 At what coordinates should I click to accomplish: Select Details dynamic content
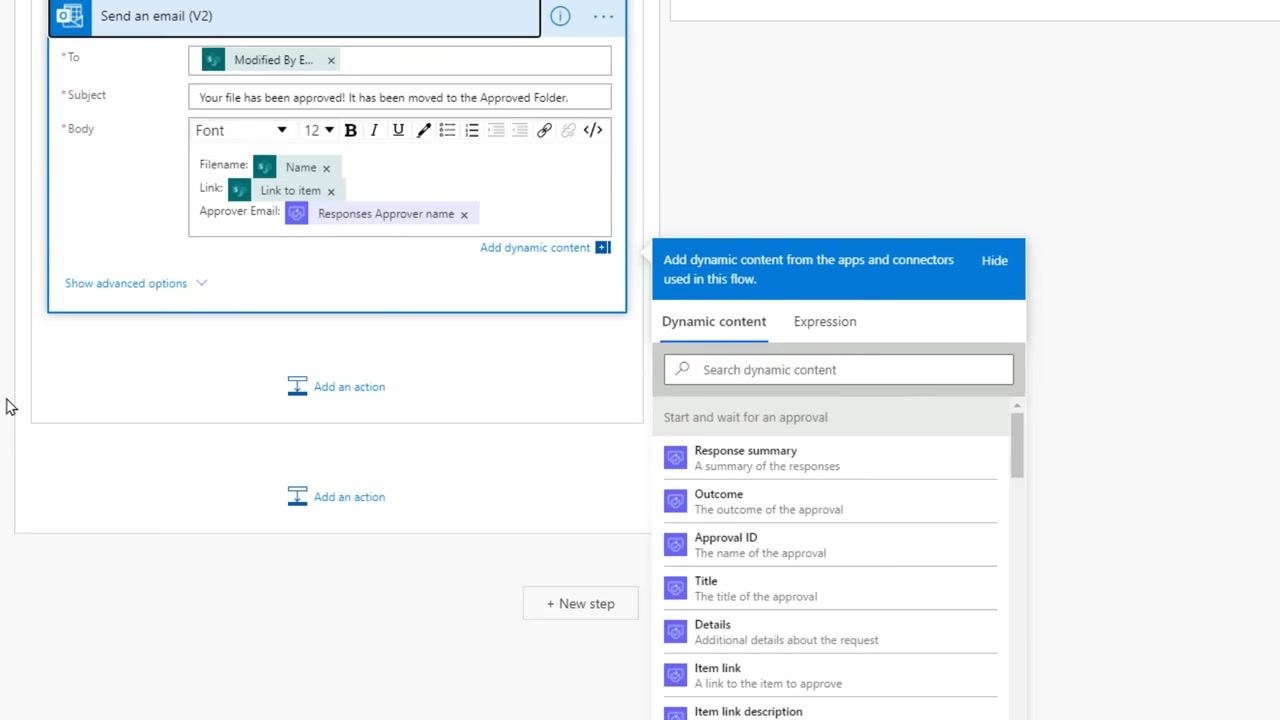[830, 632]
